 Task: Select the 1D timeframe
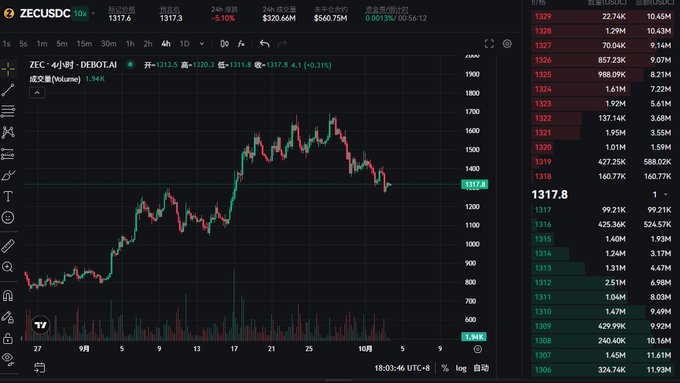184,44
